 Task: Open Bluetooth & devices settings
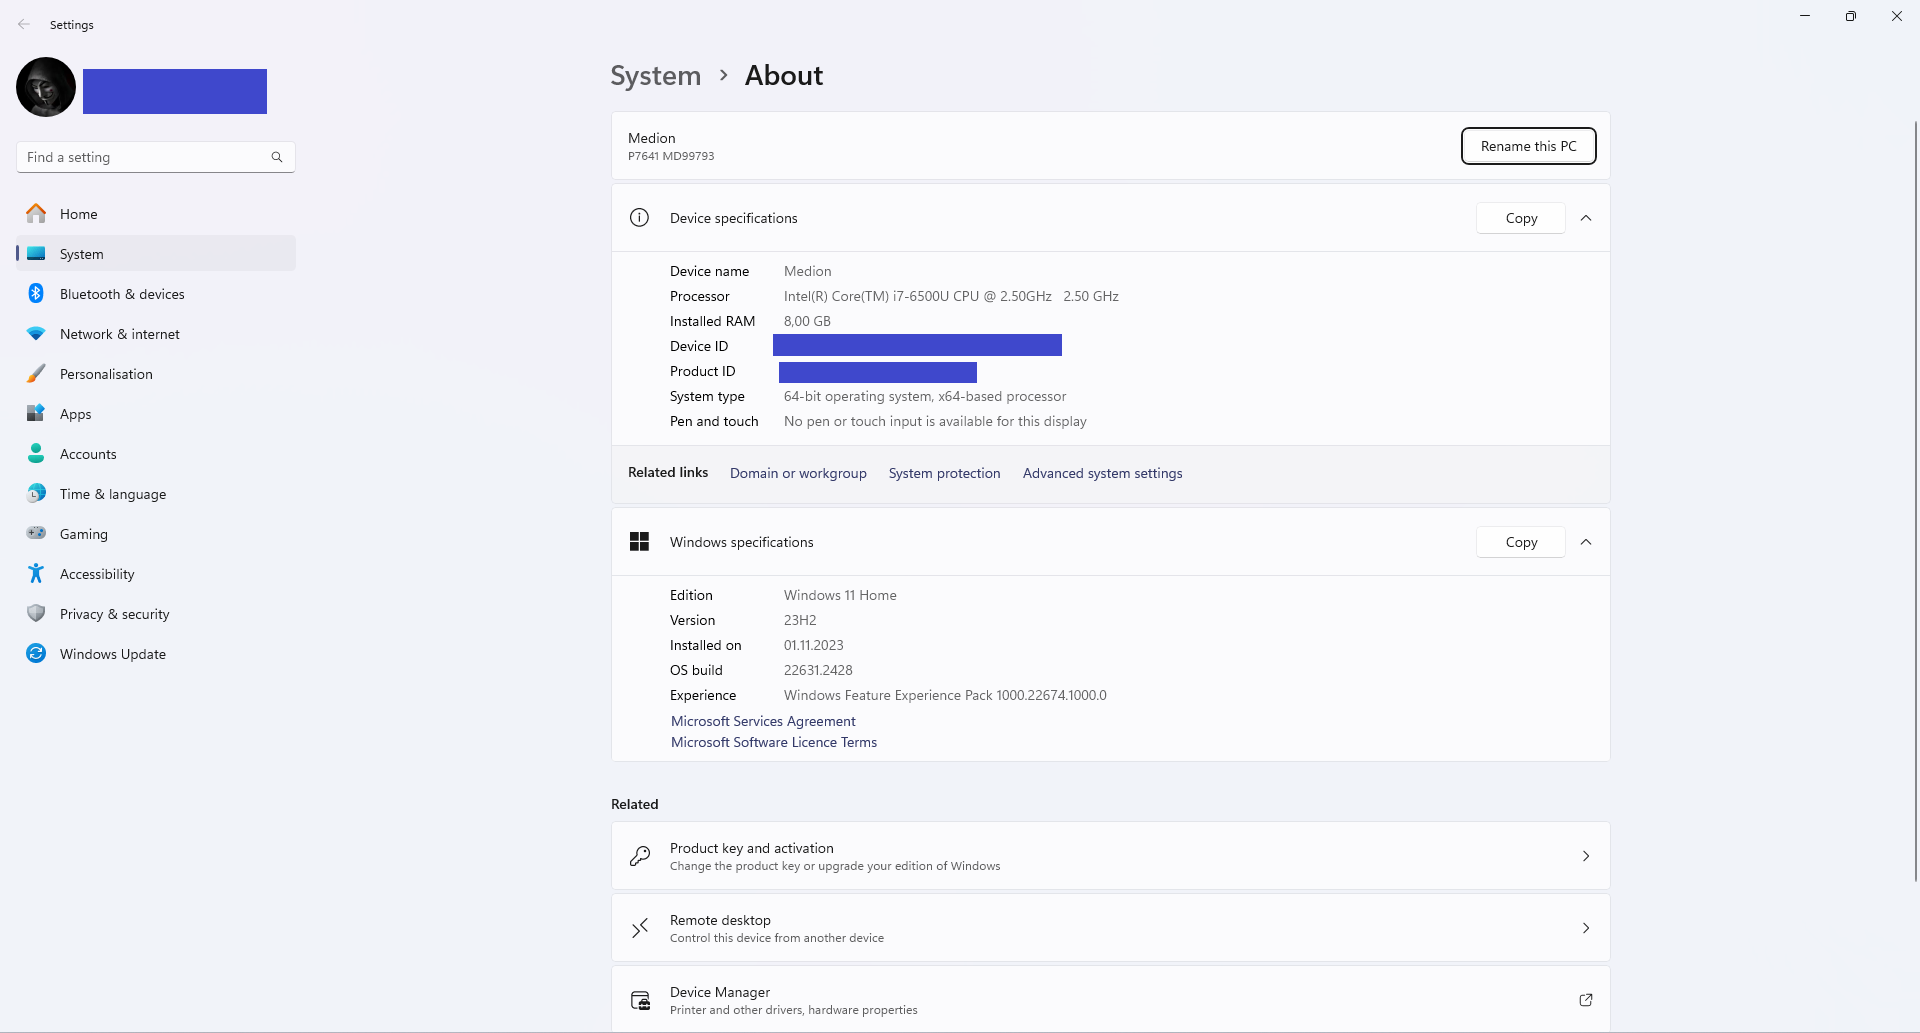click(156, 293)
